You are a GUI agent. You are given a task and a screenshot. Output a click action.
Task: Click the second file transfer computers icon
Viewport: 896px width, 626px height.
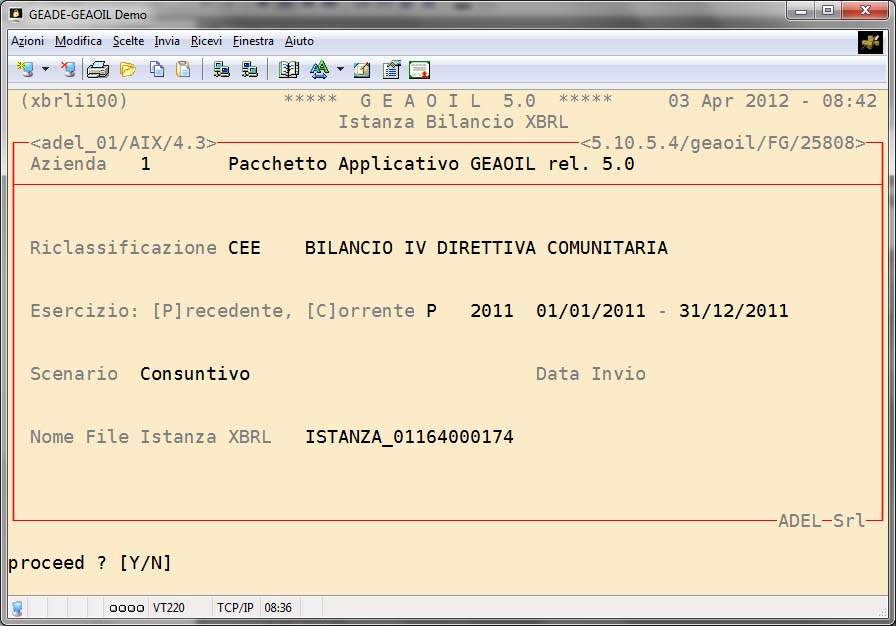point(250,70)
